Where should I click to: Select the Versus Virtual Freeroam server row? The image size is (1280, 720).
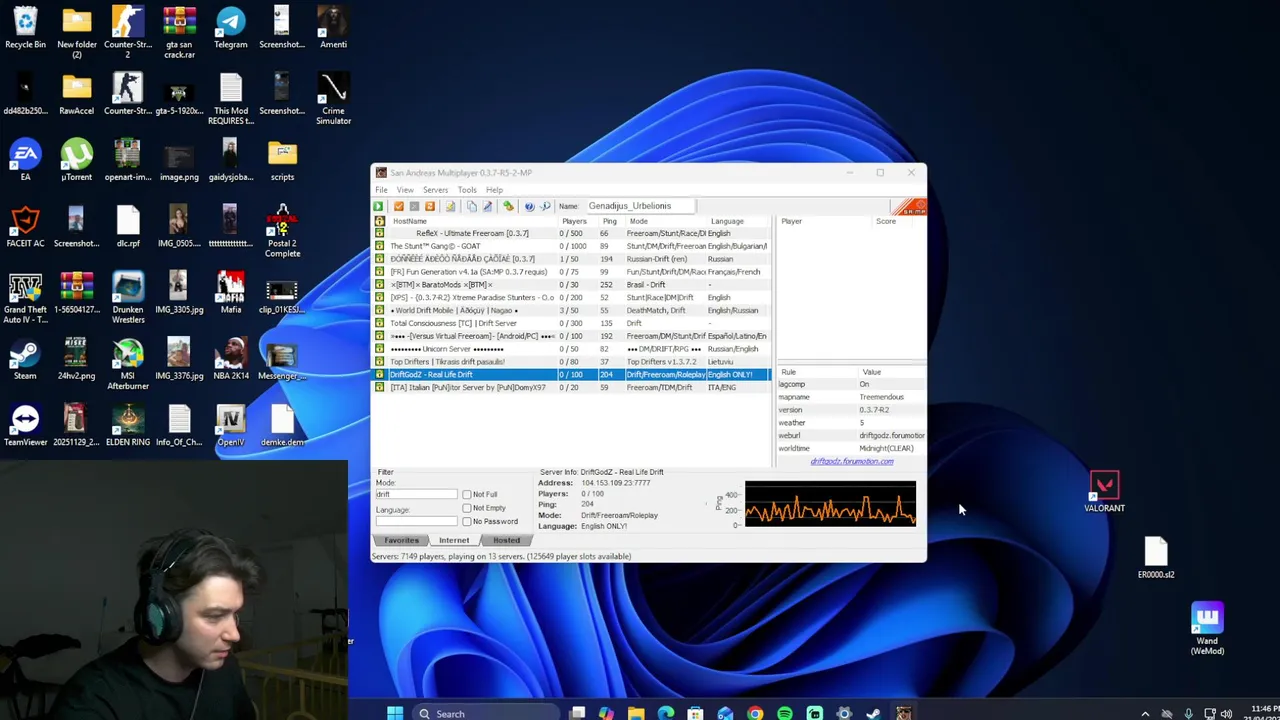tap(571, 336)
